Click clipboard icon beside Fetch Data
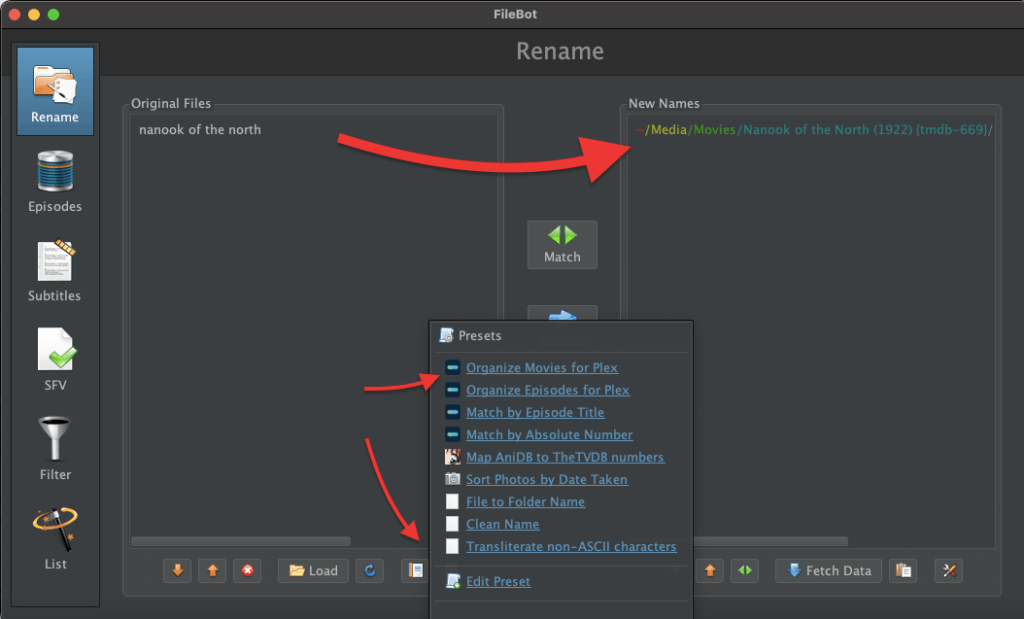The height and width of the screenshot is (619, 1024). pyautogui.click(x=903, y=571)
